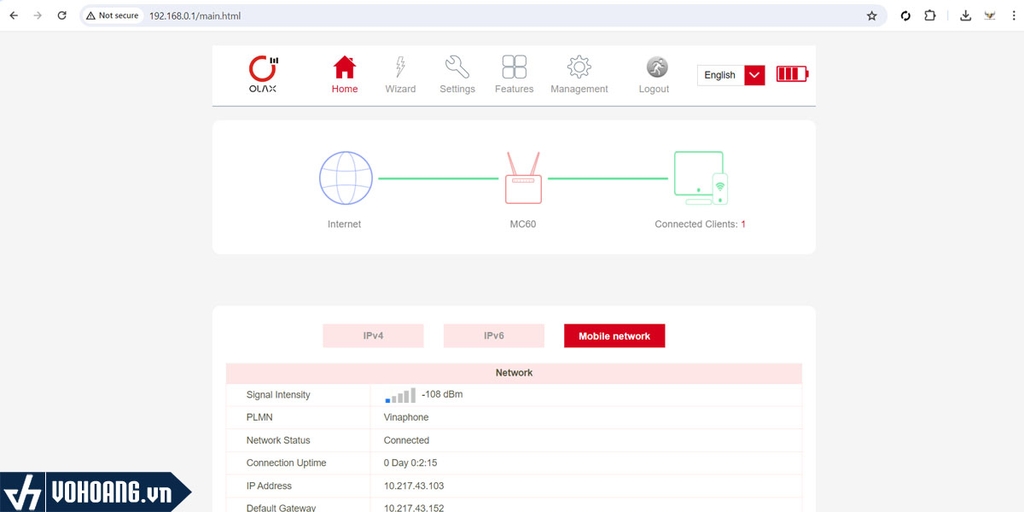Click the MC60 device name label
The image size is (1024, 512).
523,224
